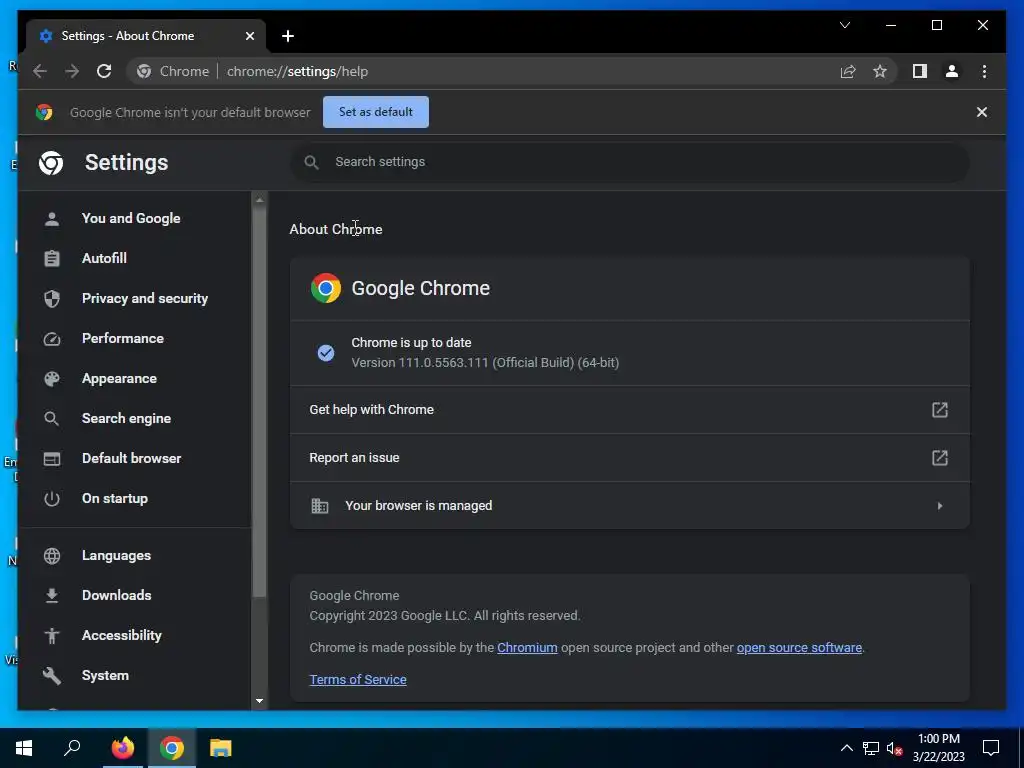Open the open source software link
Viewport: 1024px width, 768px height.
coord(799,648)
